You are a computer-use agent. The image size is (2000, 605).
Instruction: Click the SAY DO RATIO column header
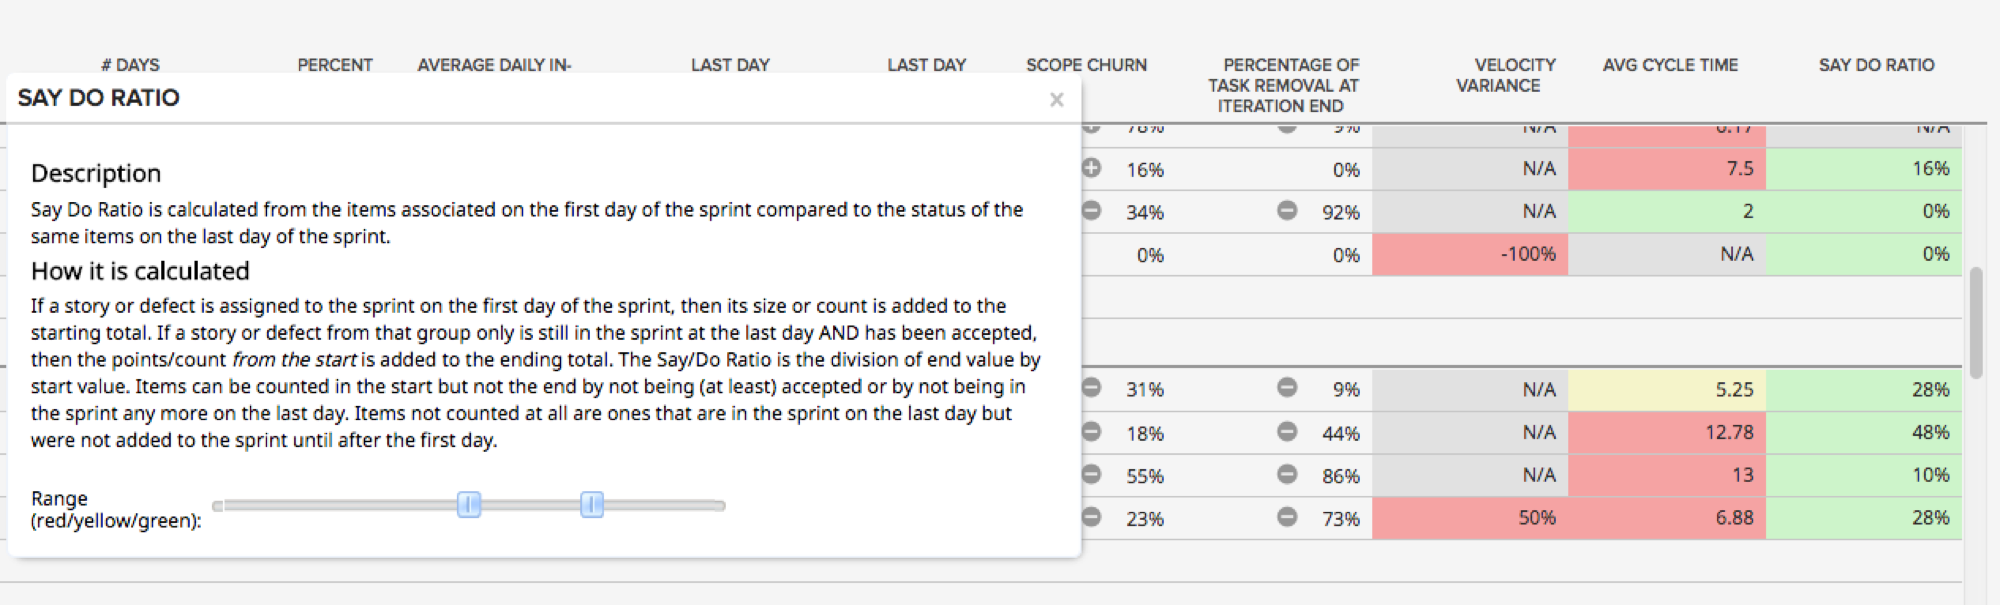click(x=1876, y=65)
